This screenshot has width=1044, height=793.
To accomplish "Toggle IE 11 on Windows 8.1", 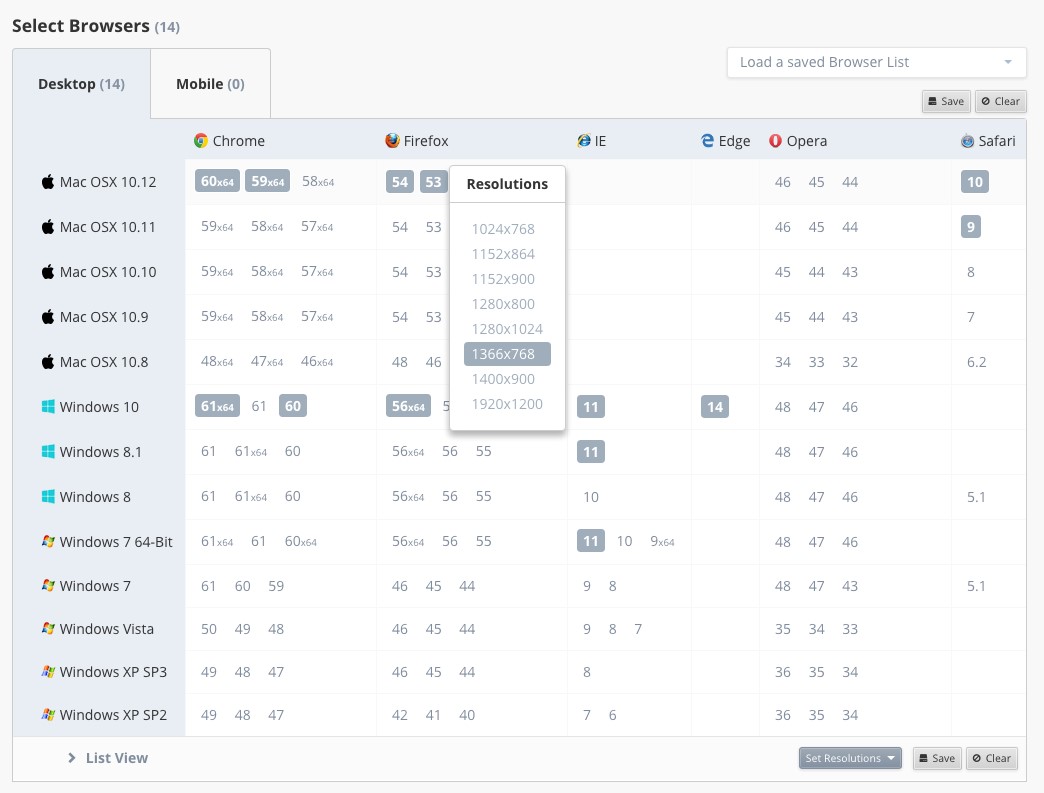I will pos(591,451).
